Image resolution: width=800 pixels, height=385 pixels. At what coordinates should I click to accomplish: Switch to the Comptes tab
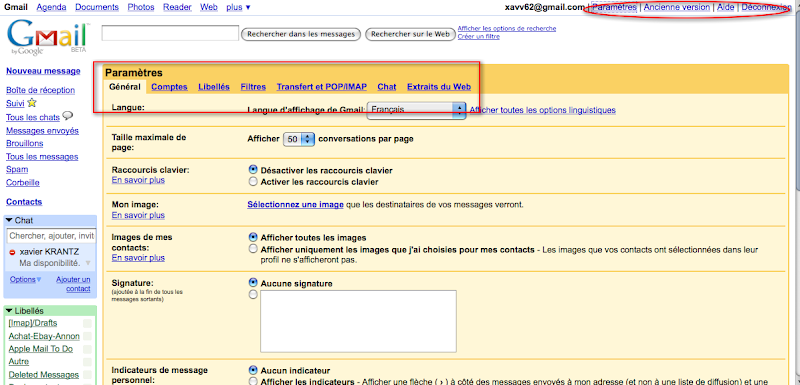169,87
